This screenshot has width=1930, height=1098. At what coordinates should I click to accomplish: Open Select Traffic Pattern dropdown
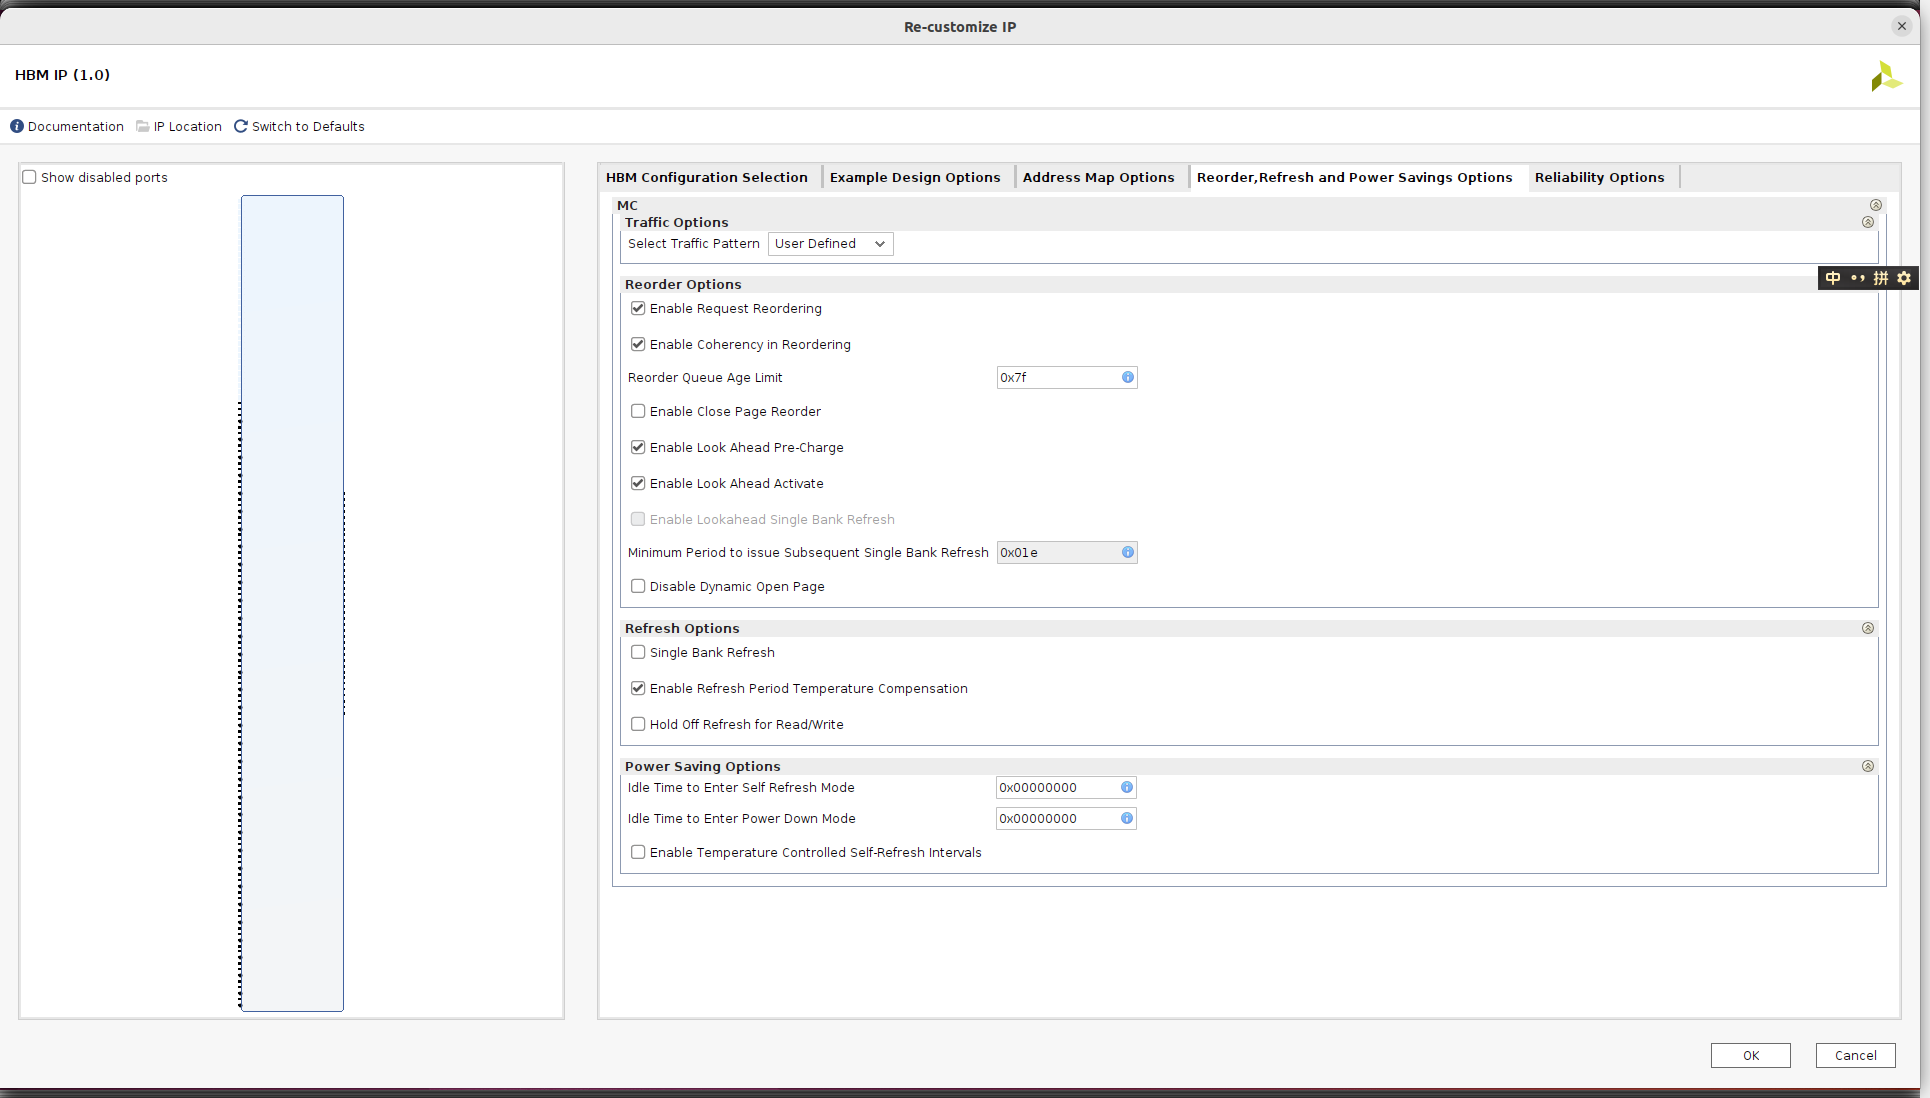pos(830,244)
